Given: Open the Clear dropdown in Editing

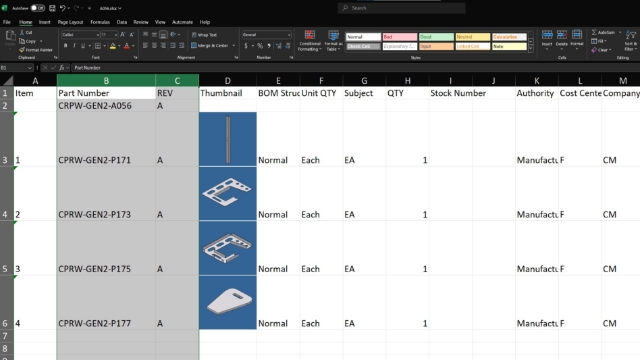Looking at the screenshot, I should click(x=602, y=50).
